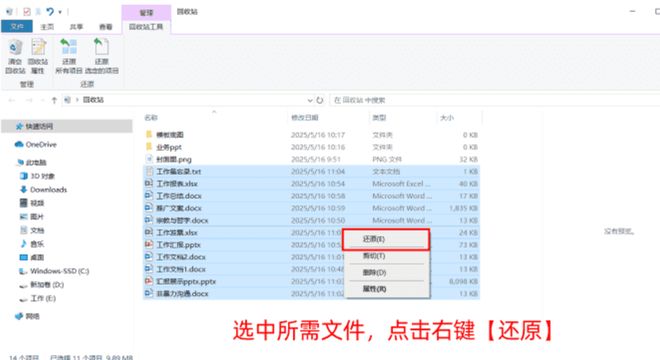The height and width of the screenshot is (360, 660).
Task: Click the back arrow navigation icon
Action: click(x=12, y=100)
